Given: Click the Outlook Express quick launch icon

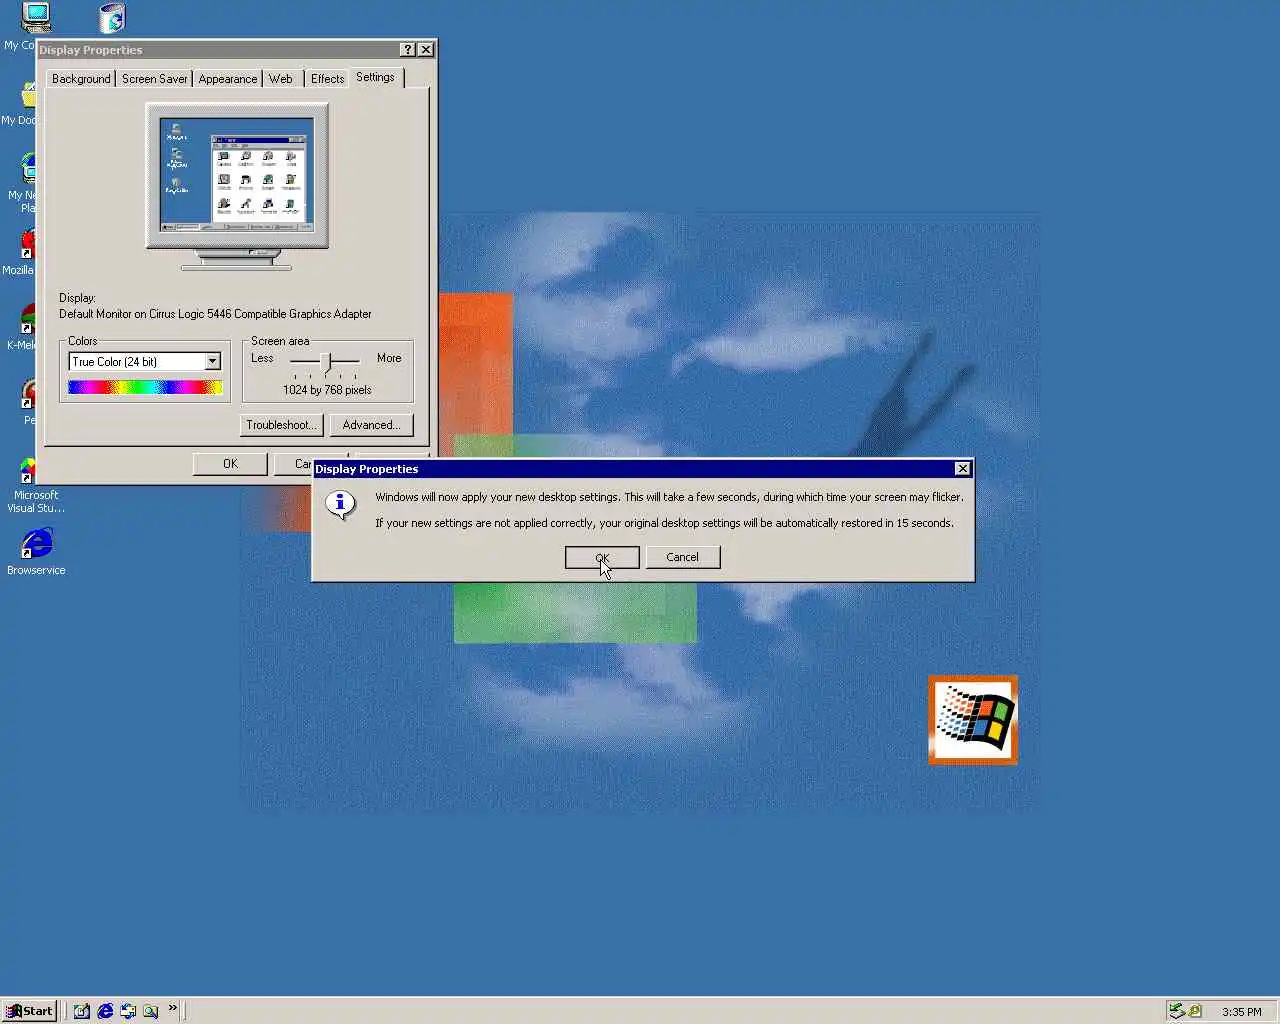Looking at the screenshot, I should pyautogui.click(x=128, y=1011).
